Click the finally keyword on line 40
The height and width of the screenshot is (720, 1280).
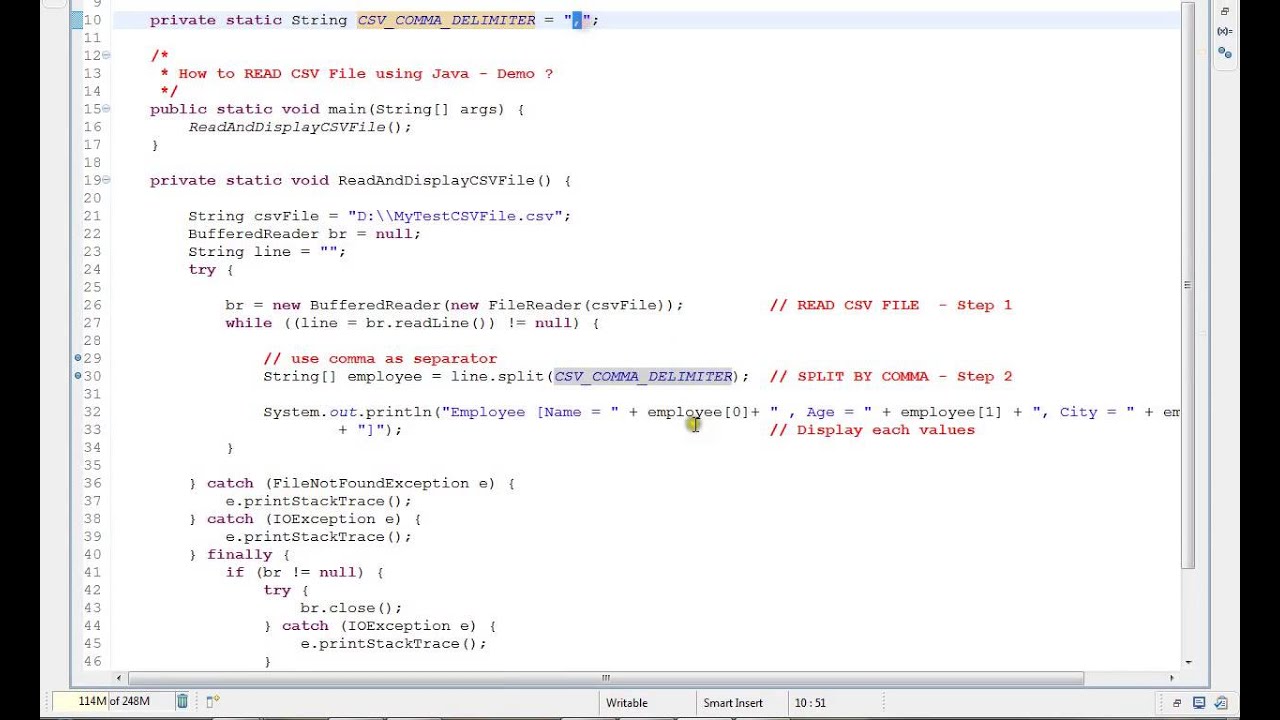click(239, 555)
